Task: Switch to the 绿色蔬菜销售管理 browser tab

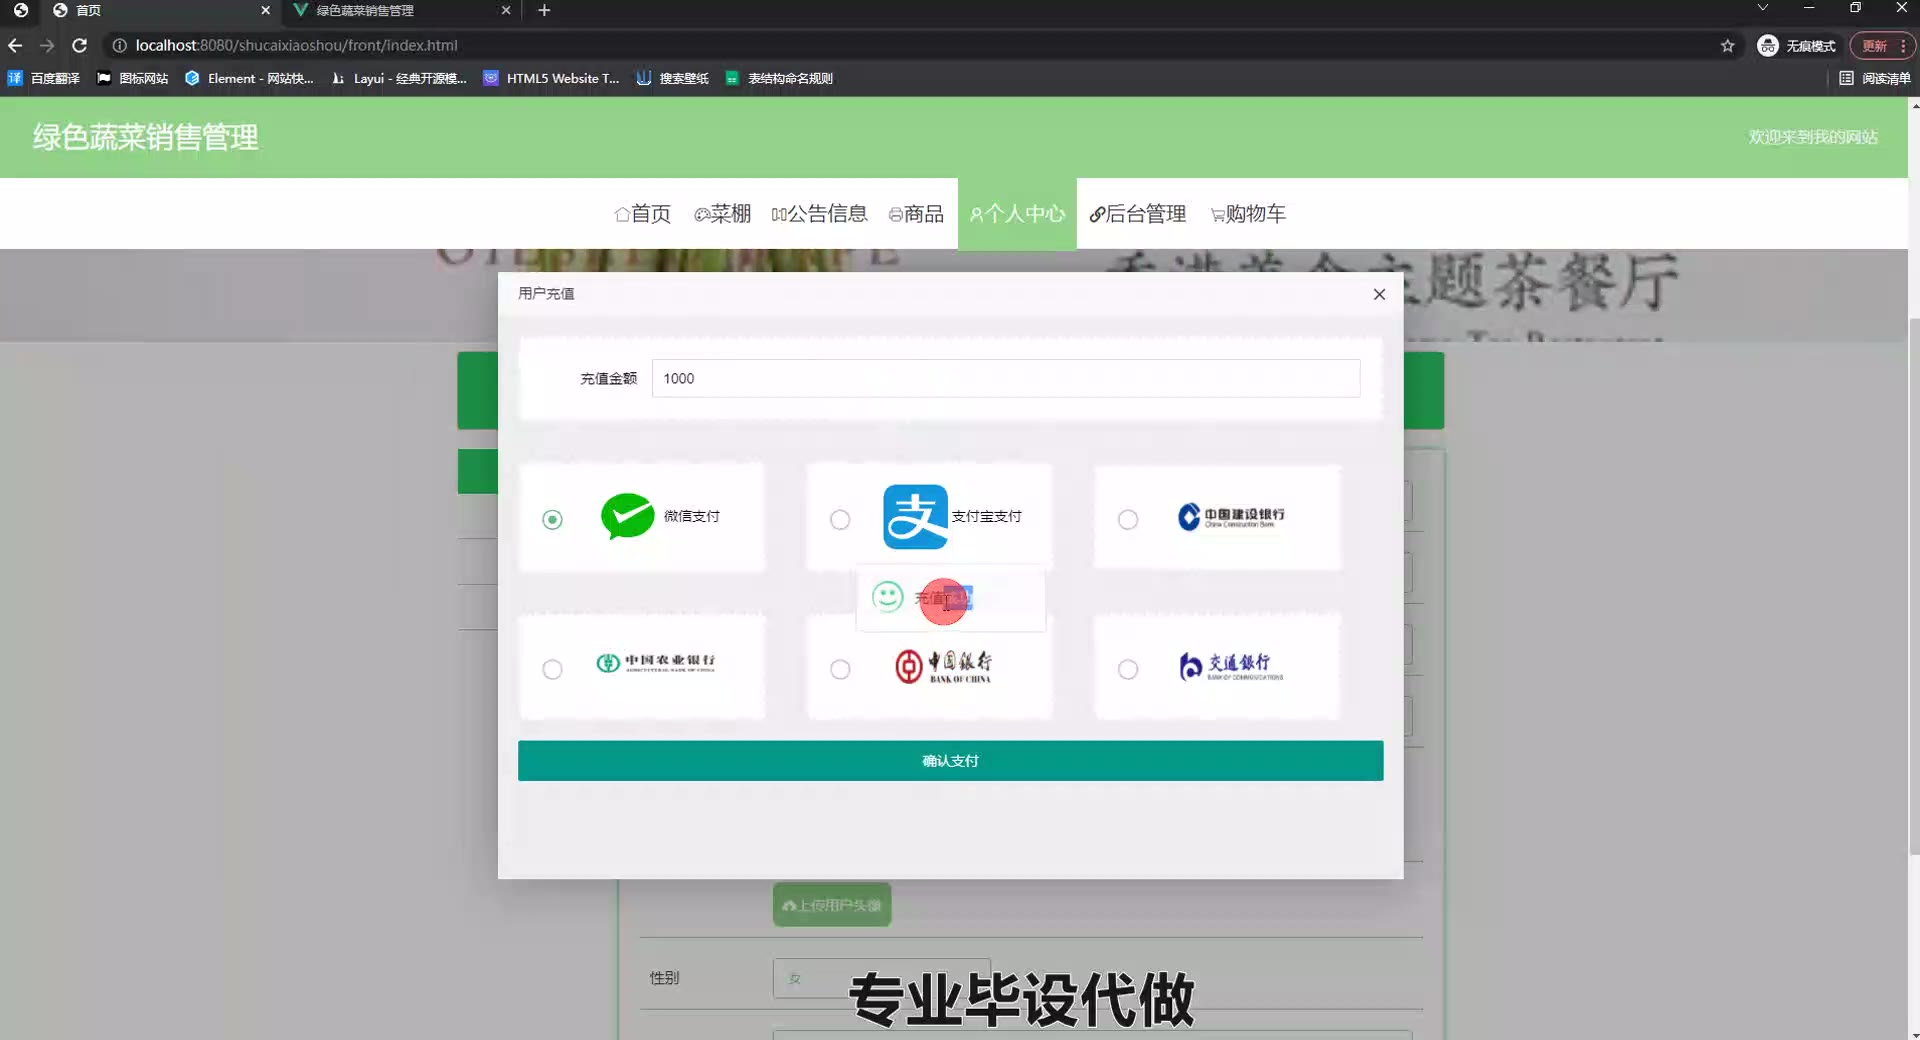Action: coord(400,11)
